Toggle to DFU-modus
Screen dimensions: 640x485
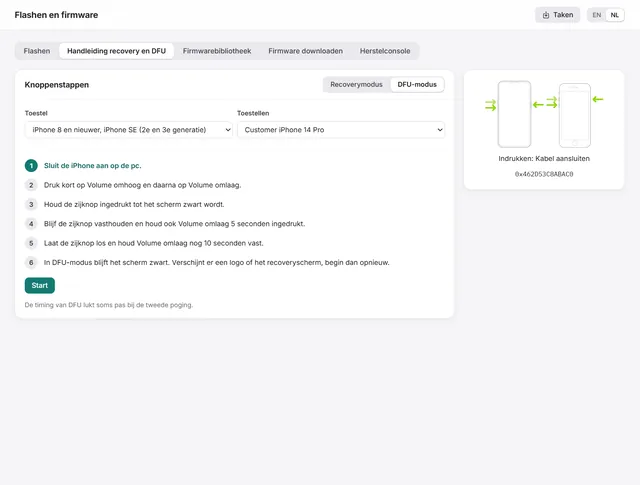point(417,85)
